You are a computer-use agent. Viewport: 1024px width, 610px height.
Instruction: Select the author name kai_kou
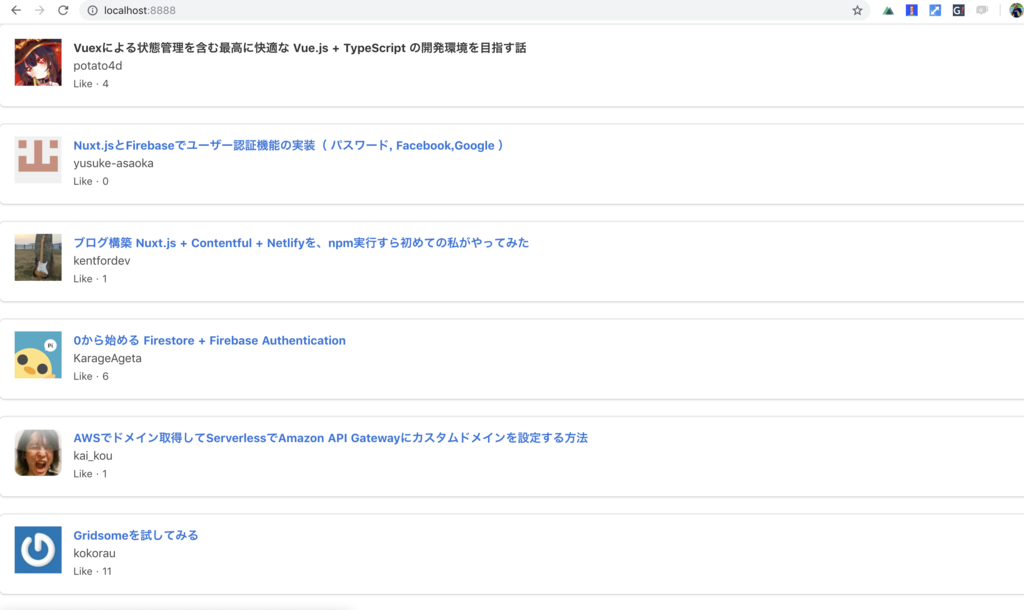[93, 456]
